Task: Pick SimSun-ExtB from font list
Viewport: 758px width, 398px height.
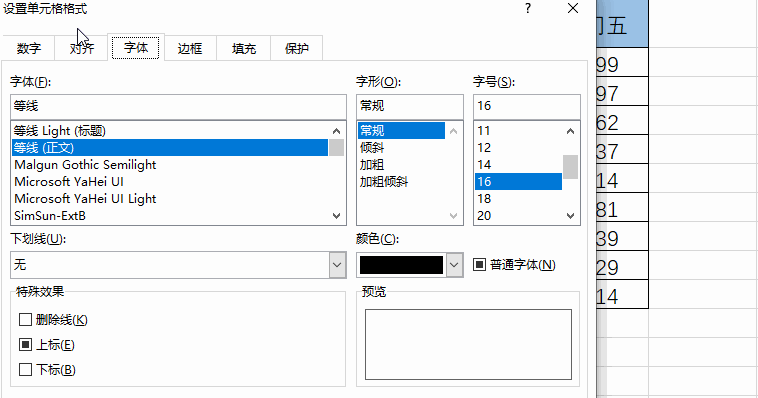Action: coord(170,215)
